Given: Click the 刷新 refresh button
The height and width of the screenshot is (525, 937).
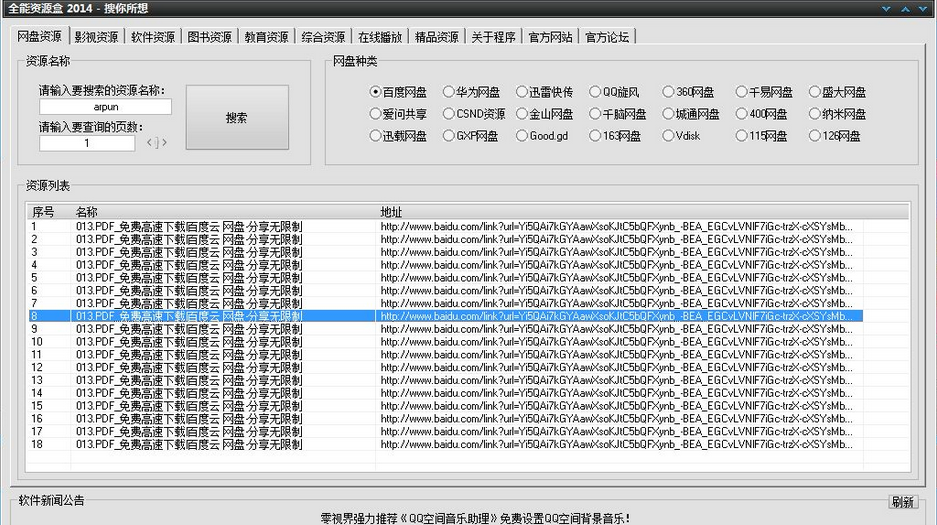Looking at the screenshot, I should (x=902, y=502).
